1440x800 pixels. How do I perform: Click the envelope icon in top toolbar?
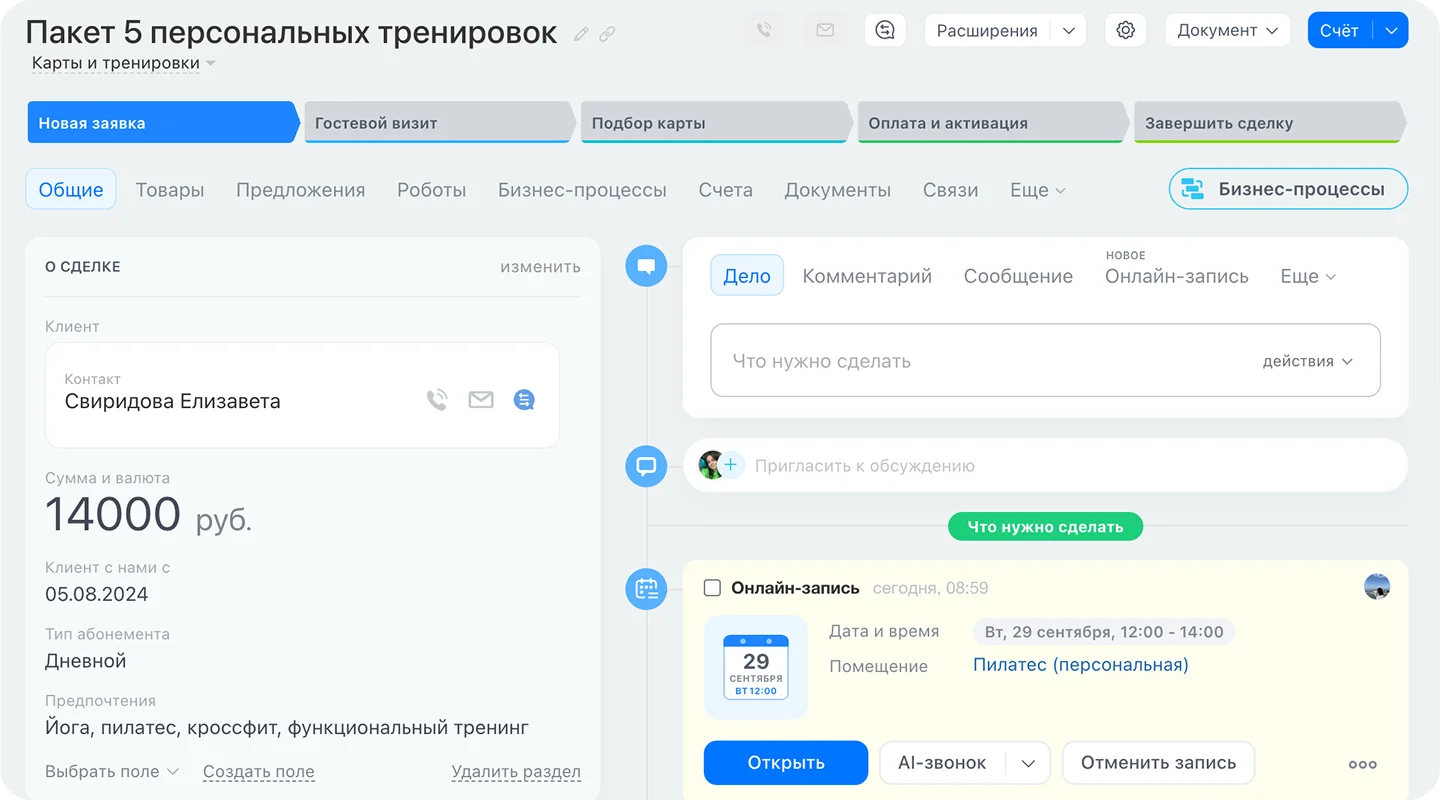825,30
